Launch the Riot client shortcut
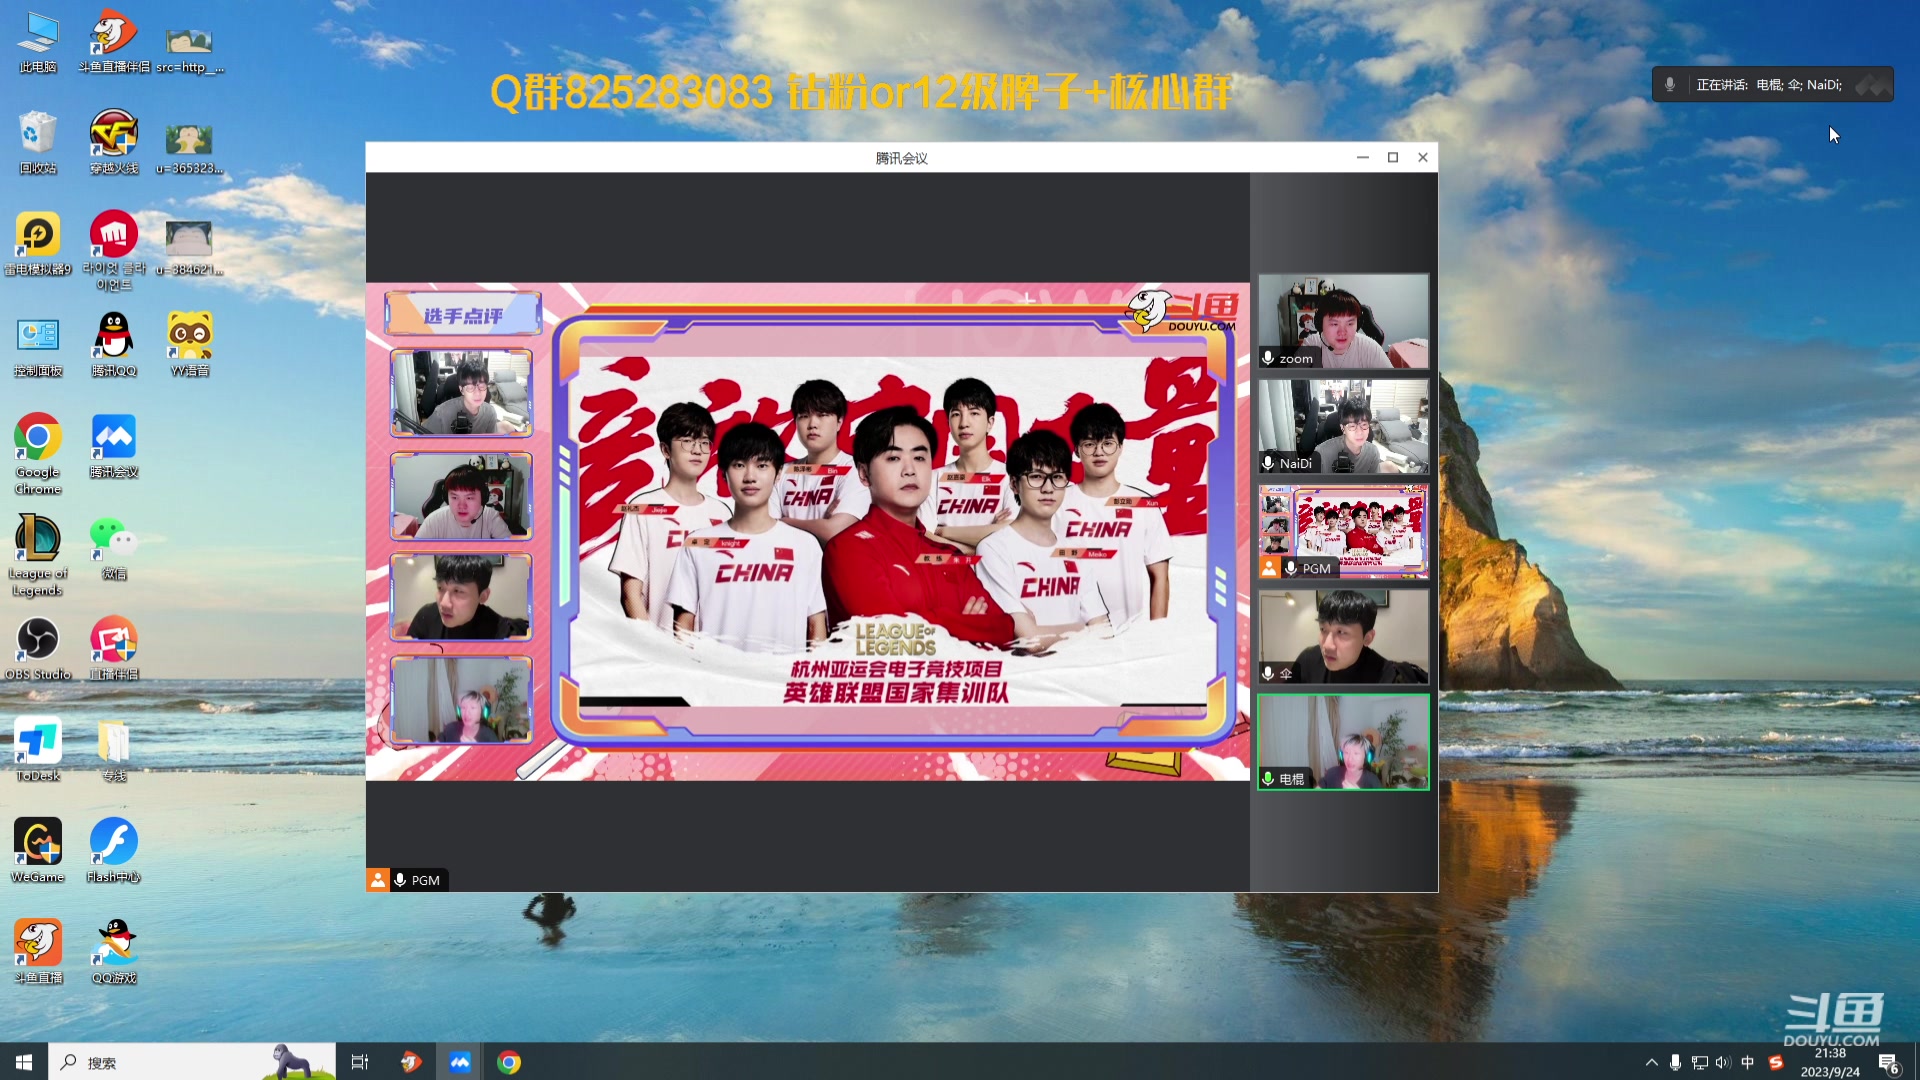1920x1080 pixels. (x=114, y=250)
